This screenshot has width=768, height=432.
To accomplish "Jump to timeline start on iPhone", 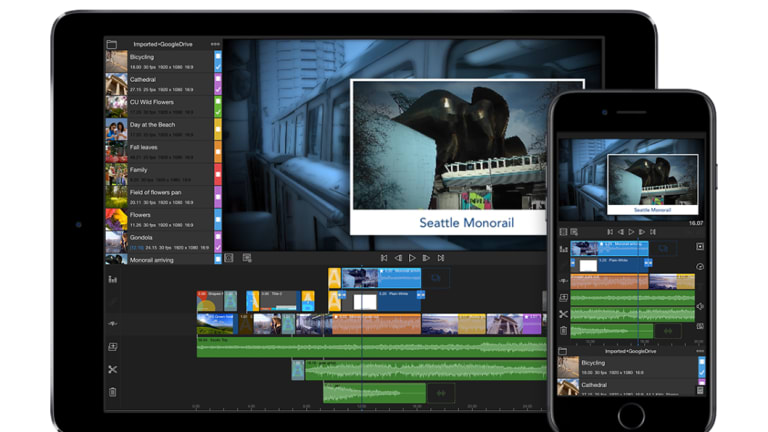I will pos(610,232).
